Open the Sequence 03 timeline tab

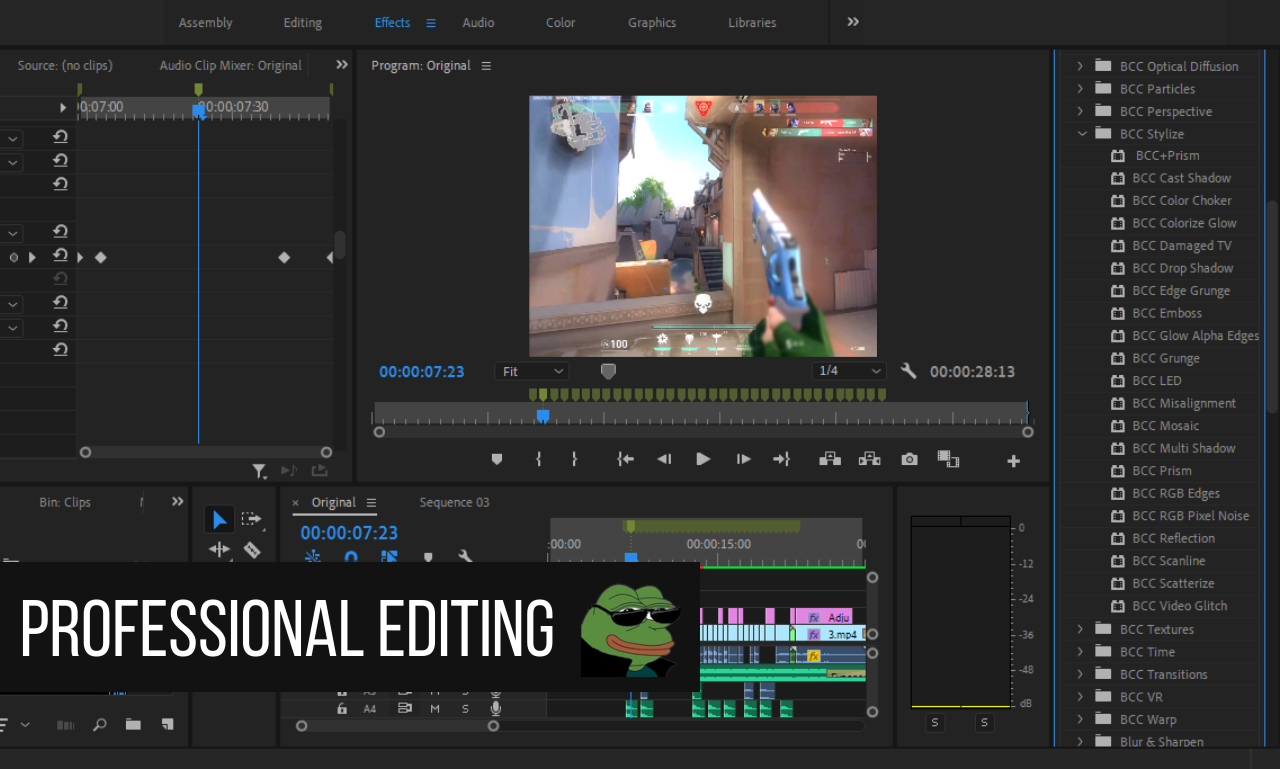(x=454, y=502)
